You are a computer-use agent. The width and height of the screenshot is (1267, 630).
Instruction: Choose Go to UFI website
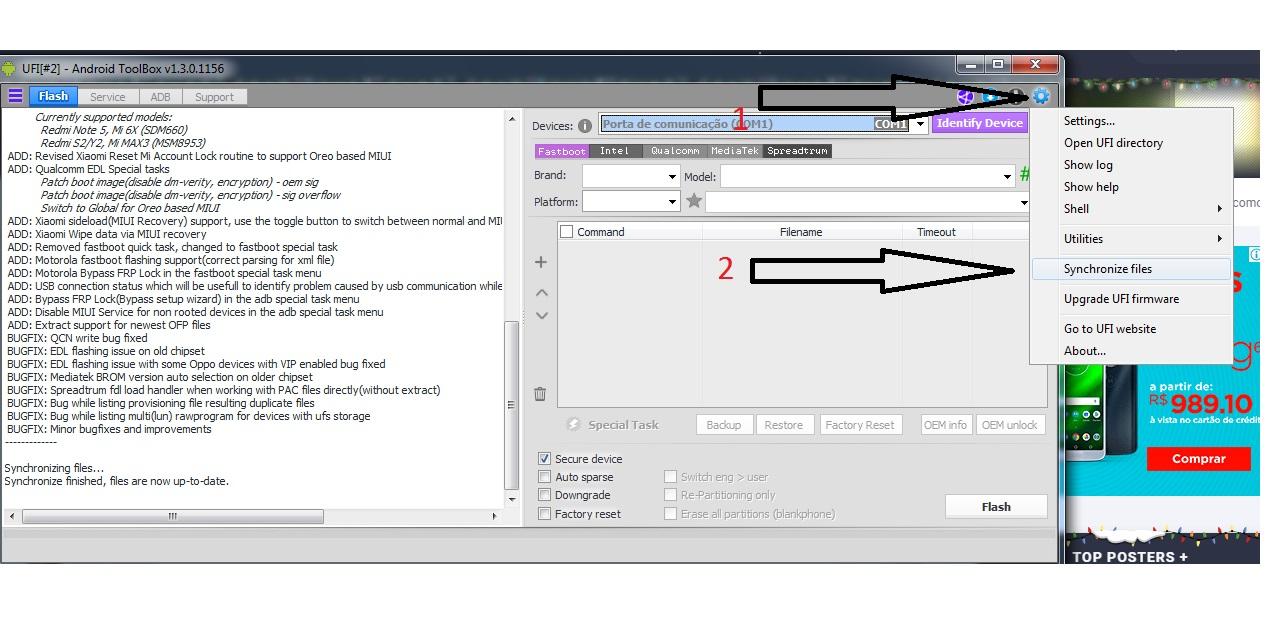(1131, 329)
